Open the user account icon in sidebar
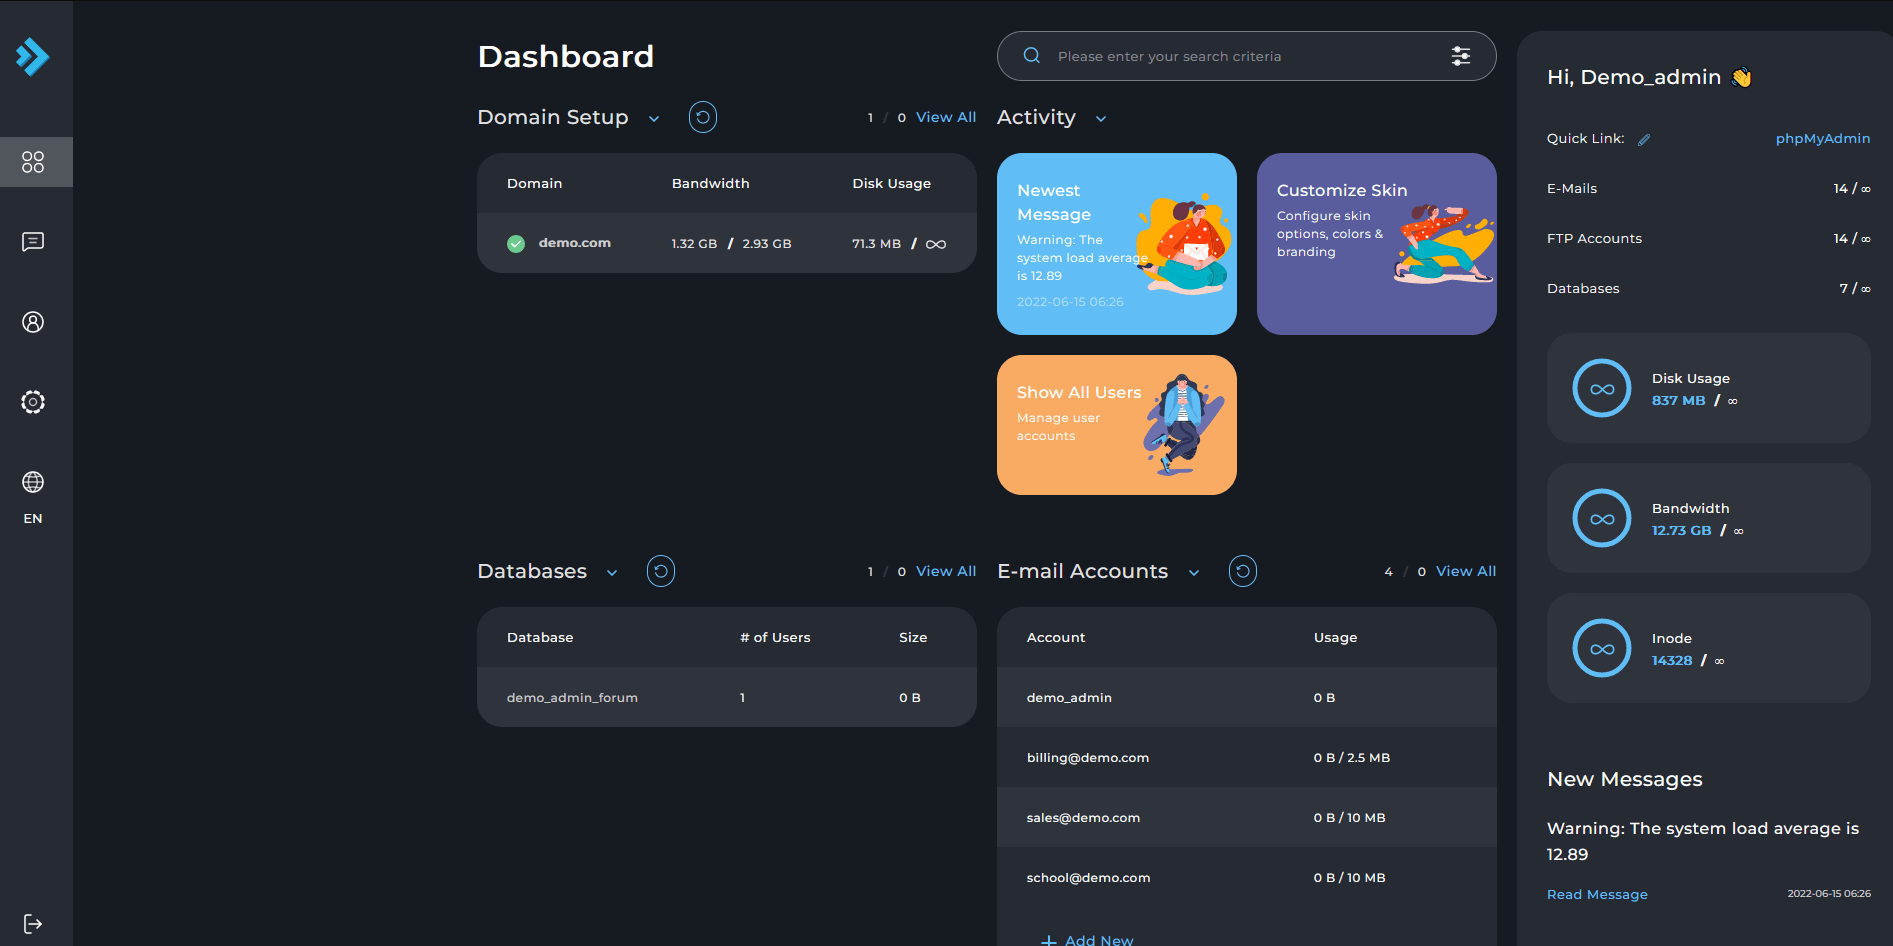Screen dimensions: 1893x946 pyautogui.click(x=33, y=322)
